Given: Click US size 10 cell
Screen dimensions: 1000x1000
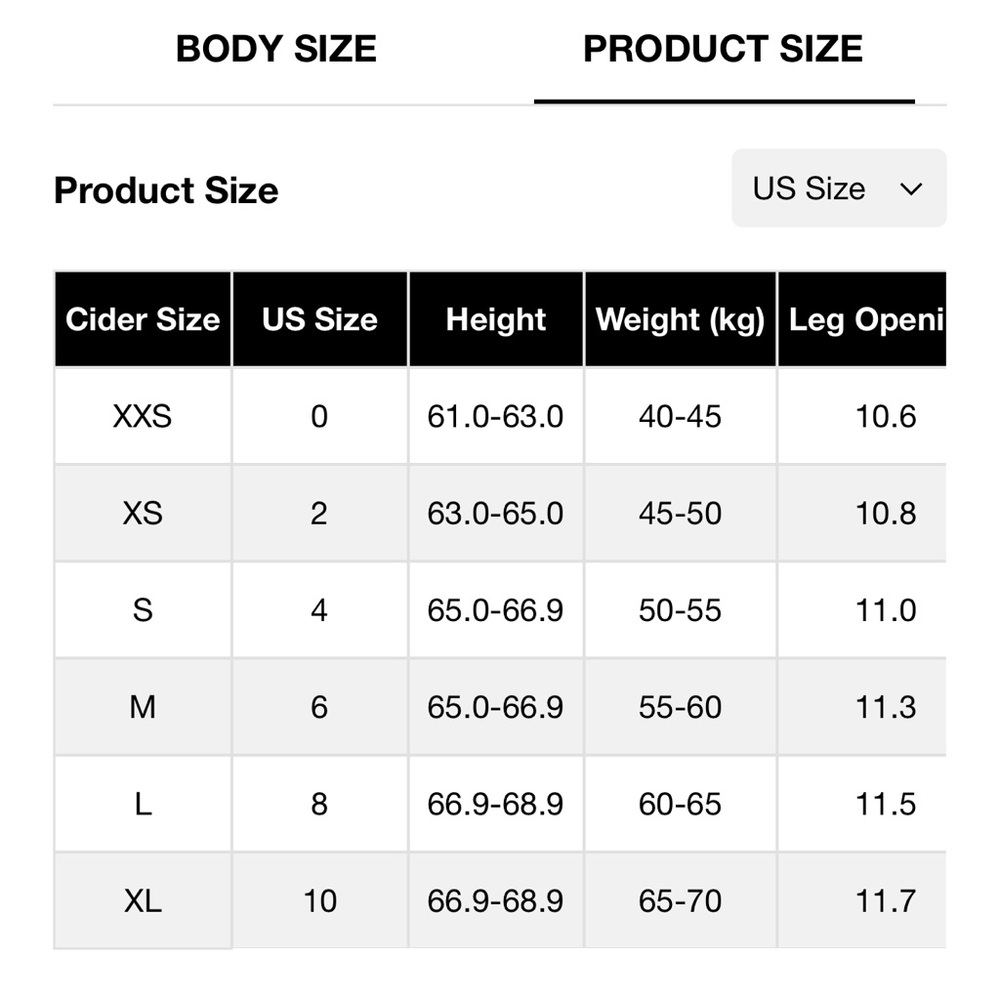Looking at the screenshot, I should tap(320, 901).
